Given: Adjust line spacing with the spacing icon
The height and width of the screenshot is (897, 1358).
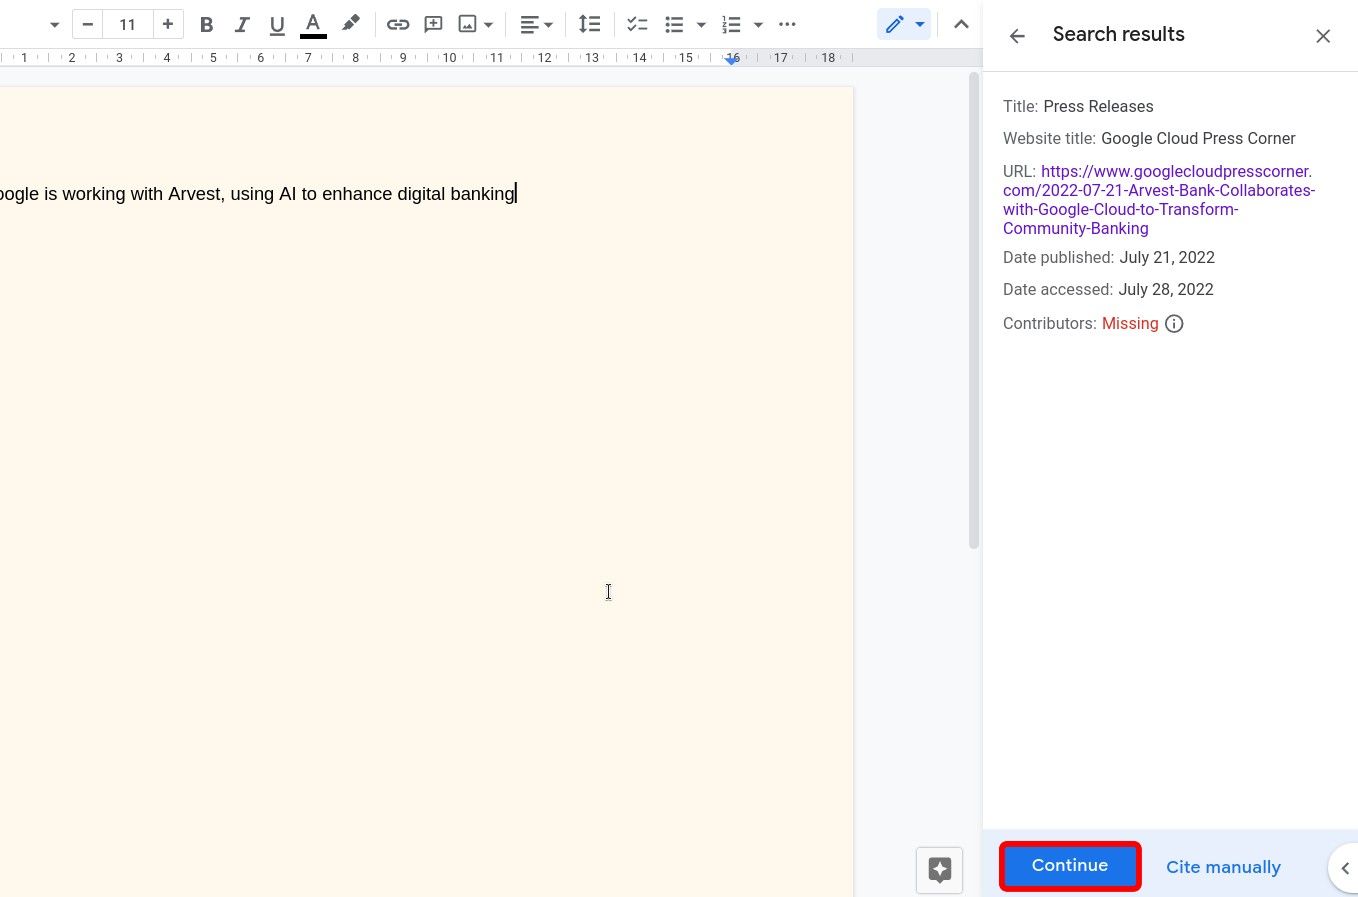Looking at the screenshot, I should [590, 24].
